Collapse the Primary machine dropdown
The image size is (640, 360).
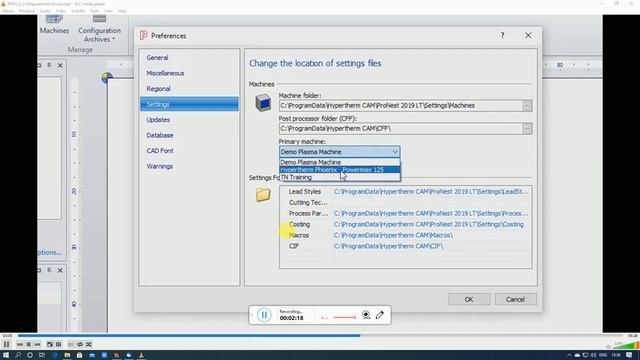(x=395, y=152)
